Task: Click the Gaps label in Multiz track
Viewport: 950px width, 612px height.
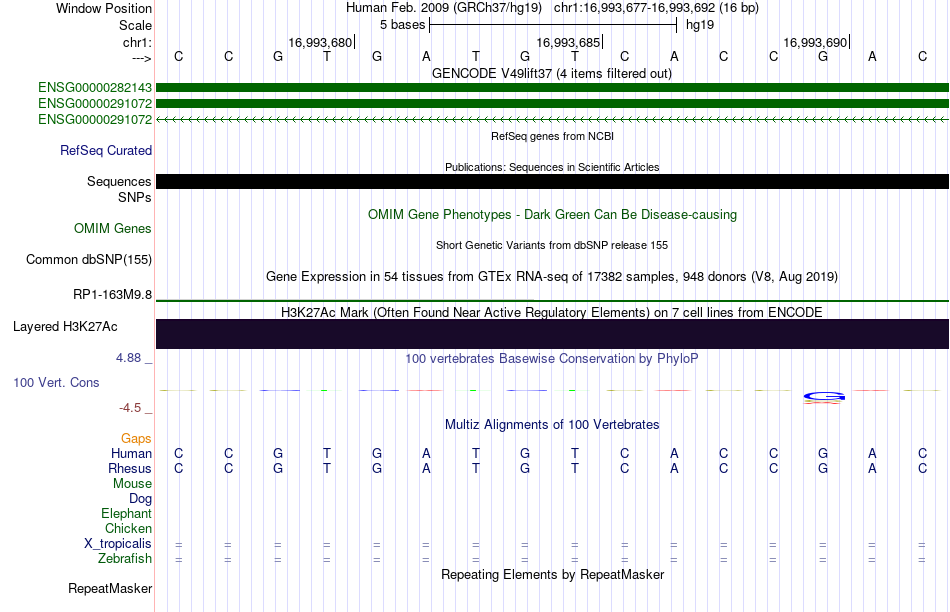Action: (x=136, y=438)
